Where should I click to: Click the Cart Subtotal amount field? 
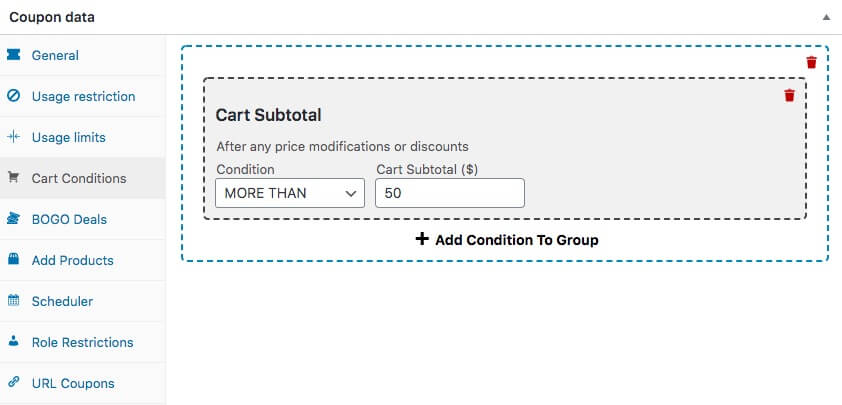coord(449,193)
